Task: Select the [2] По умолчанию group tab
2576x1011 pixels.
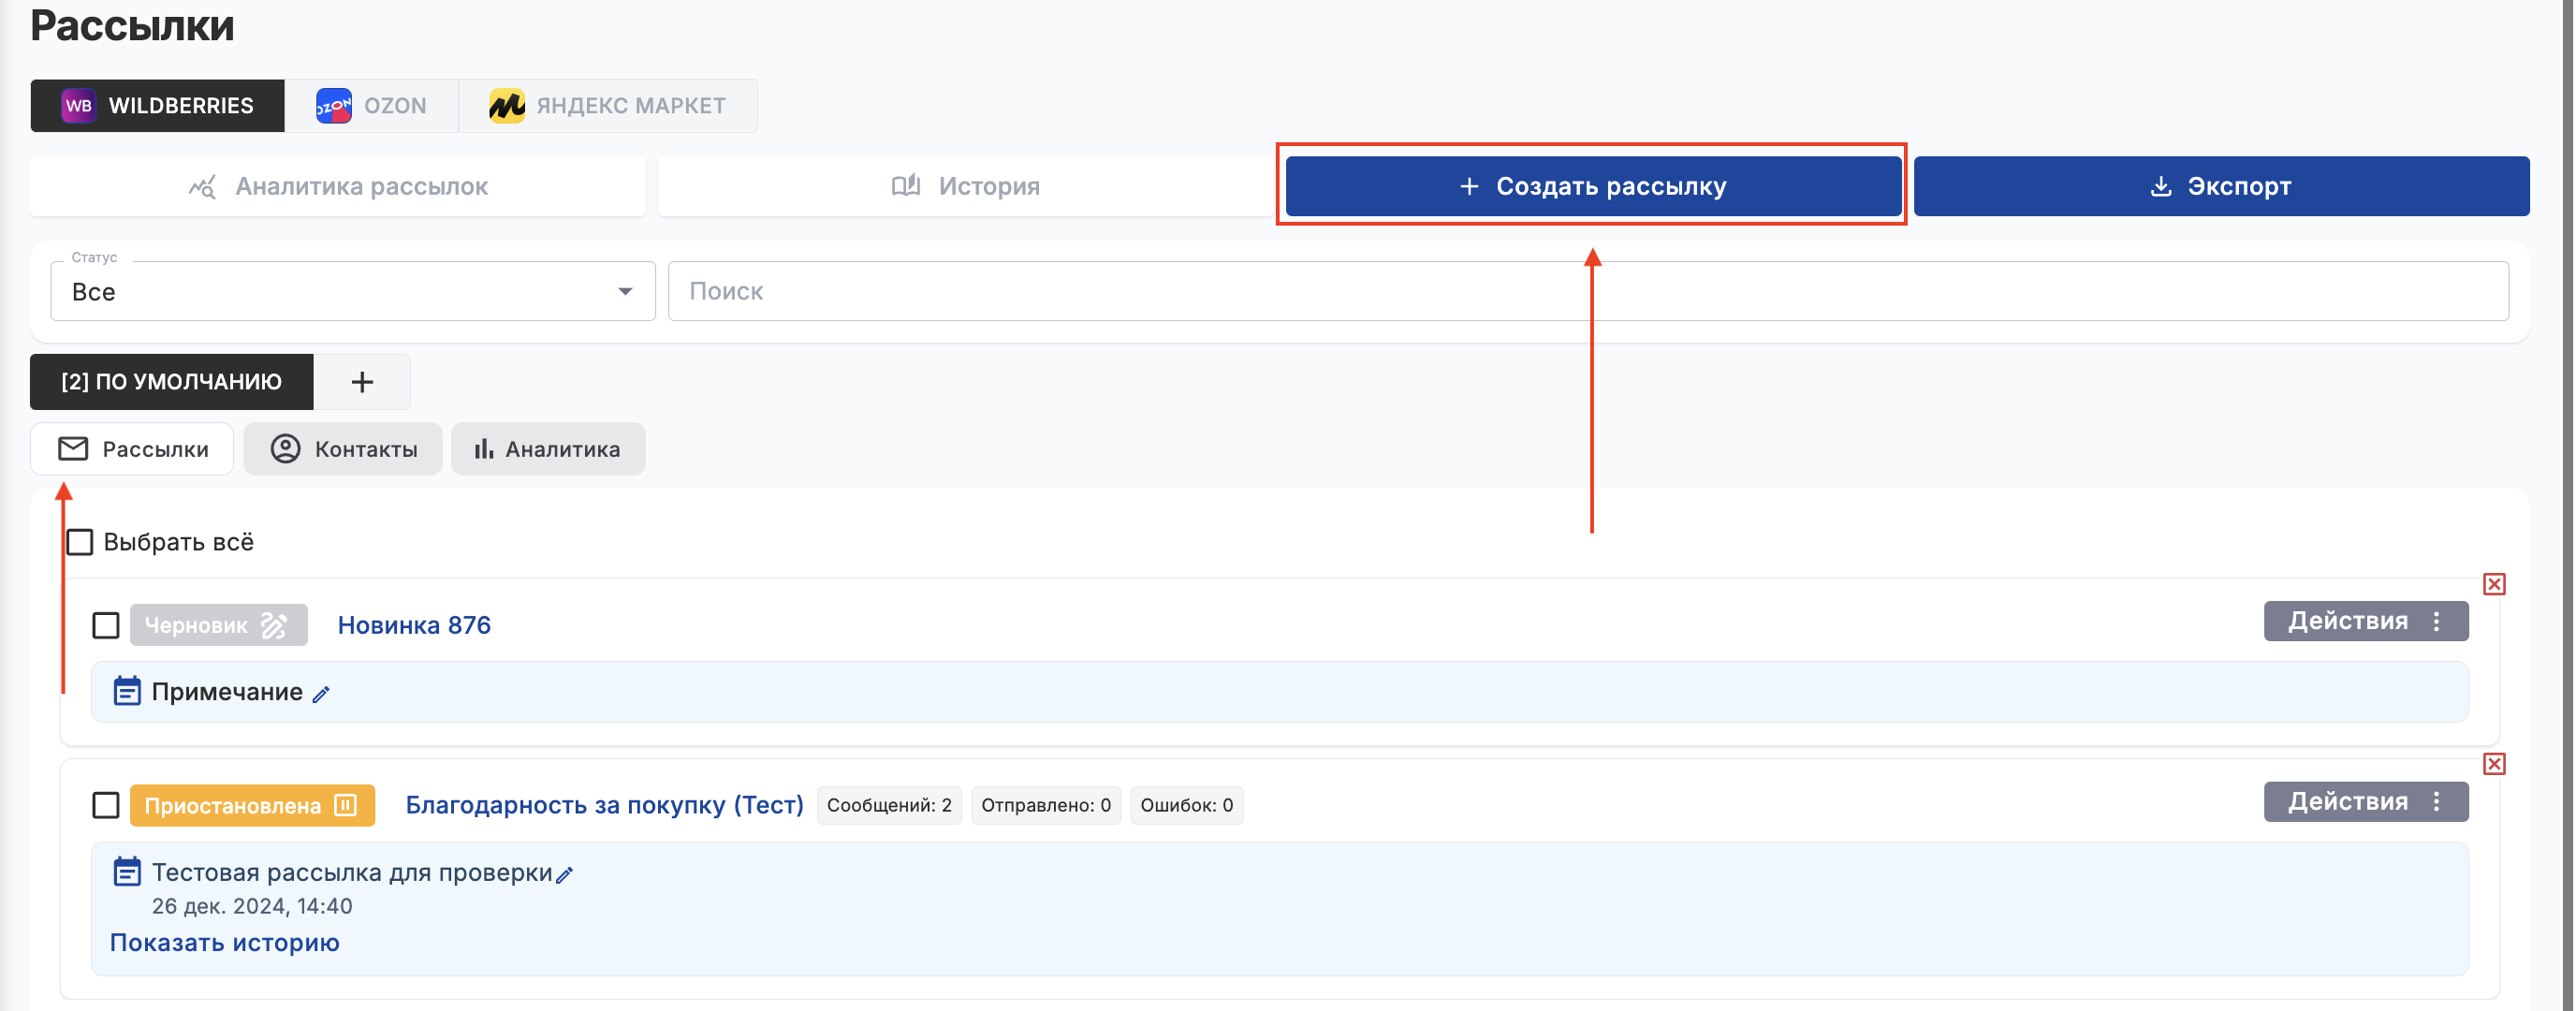Action: [x=172, y=381]
